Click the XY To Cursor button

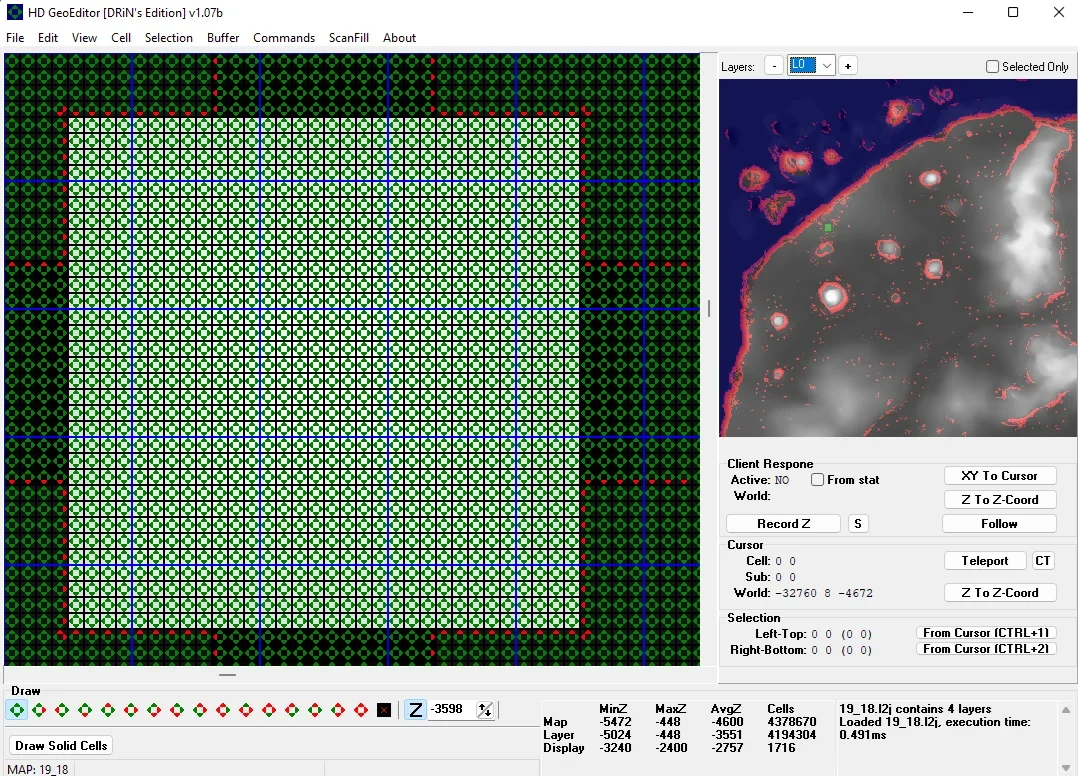tap(999, 476)
